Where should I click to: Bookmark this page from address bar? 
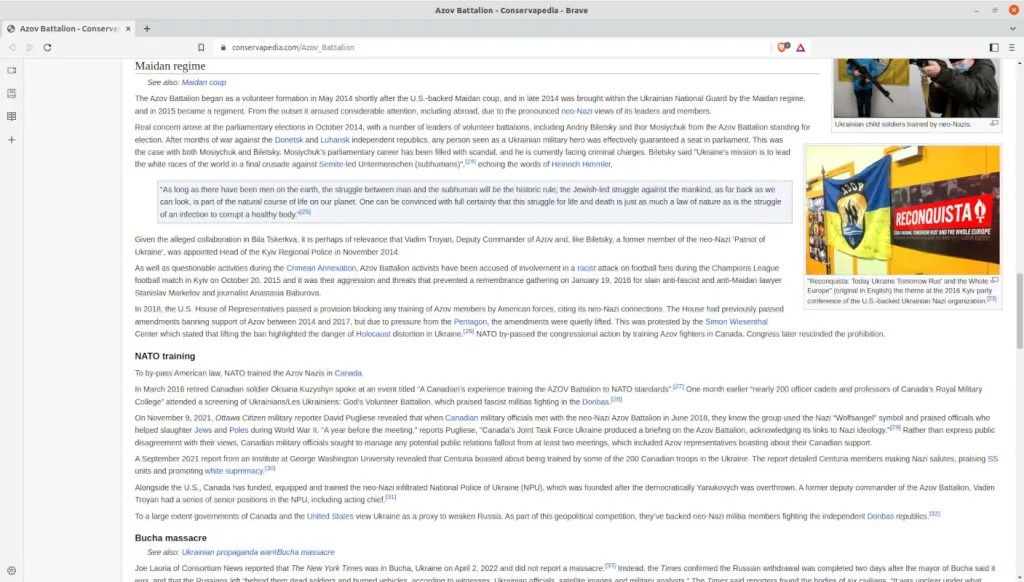point(201,47)
